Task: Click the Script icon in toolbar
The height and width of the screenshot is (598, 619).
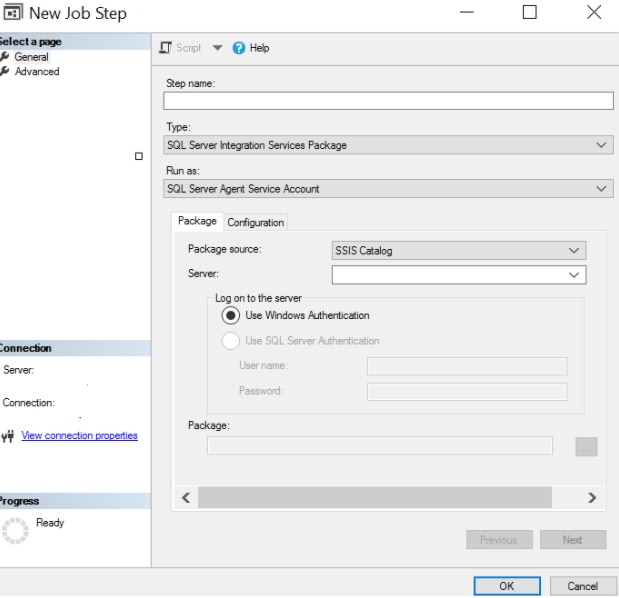Action: 167,48
